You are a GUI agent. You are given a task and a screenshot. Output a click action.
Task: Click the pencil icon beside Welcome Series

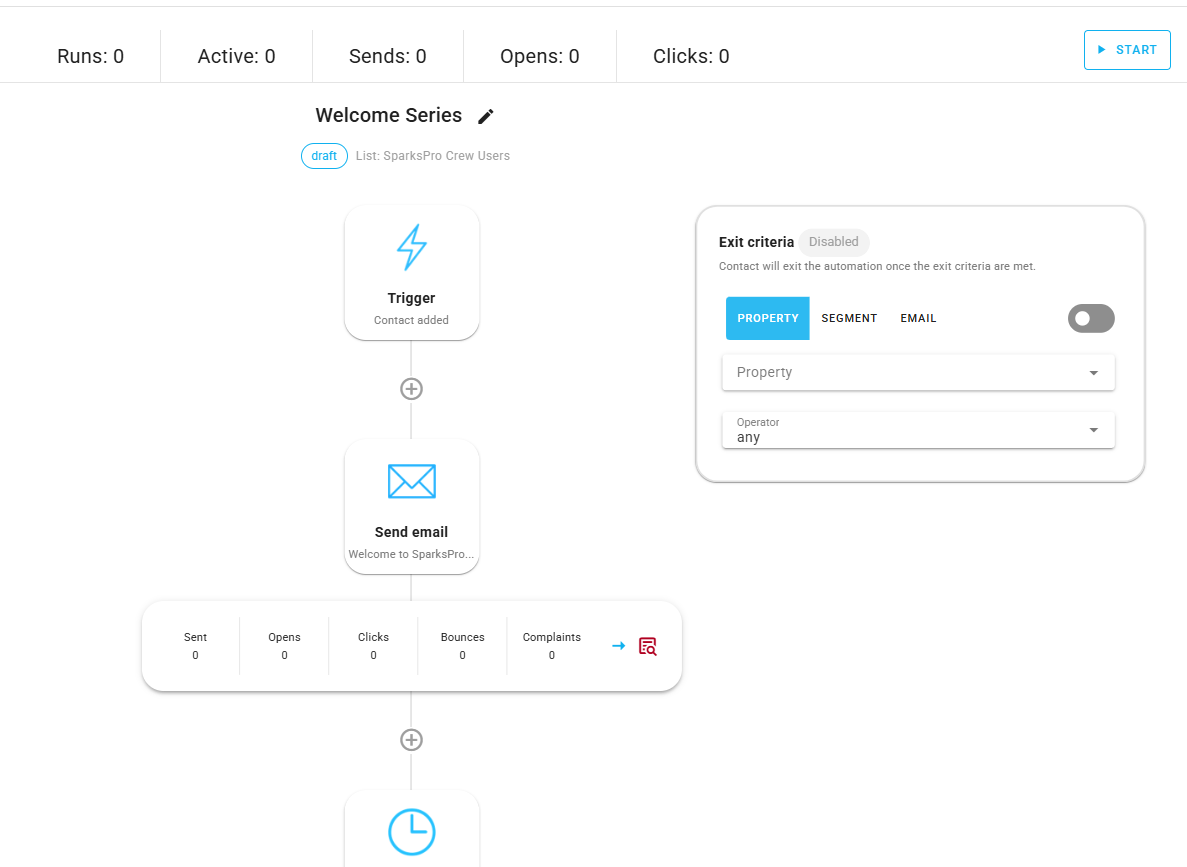[x=486, y=116]
